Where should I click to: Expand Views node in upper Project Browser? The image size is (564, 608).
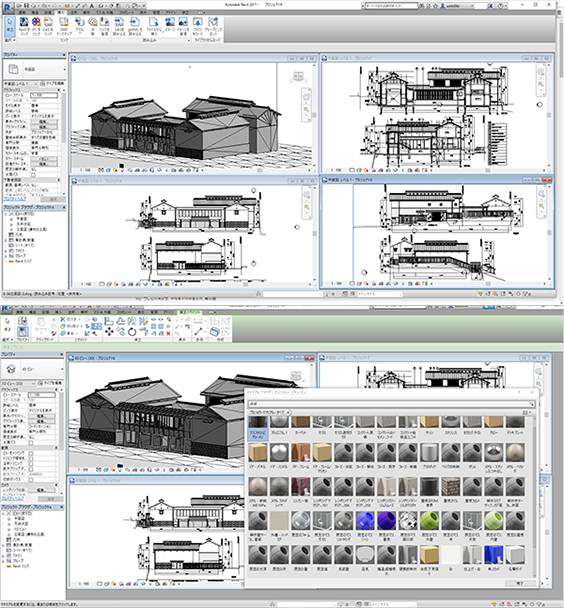(6, 214)
